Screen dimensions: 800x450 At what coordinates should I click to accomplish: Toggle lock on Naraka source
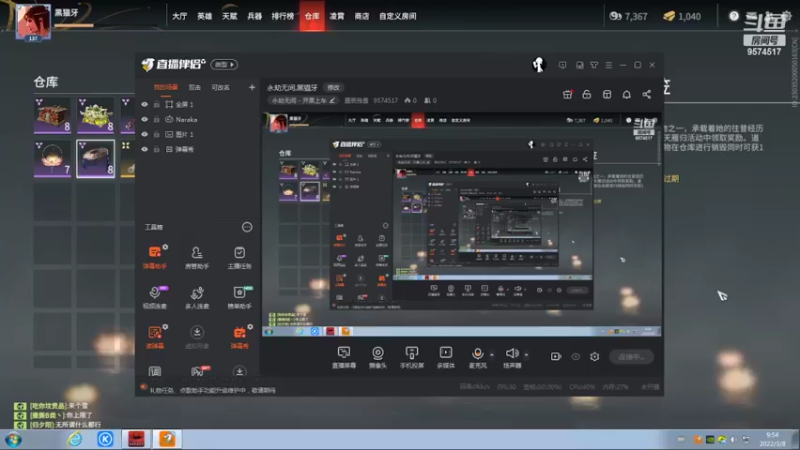click(x=157, y=119)
